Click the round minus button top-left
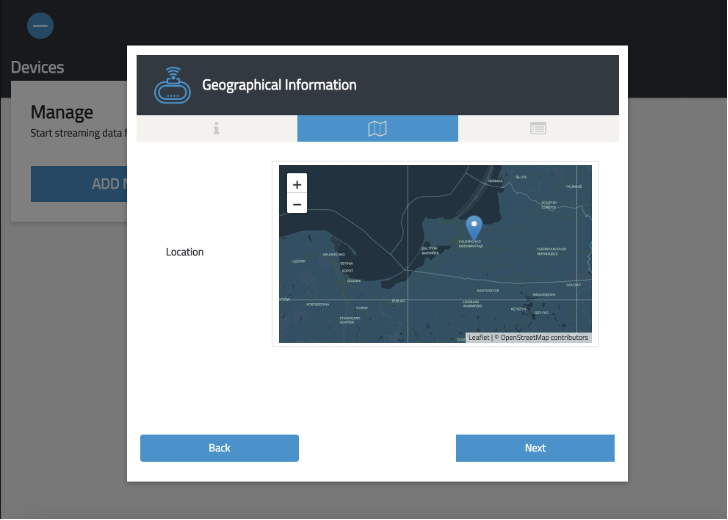Screen dimensions: 728x520 click(x=40, y=26)
